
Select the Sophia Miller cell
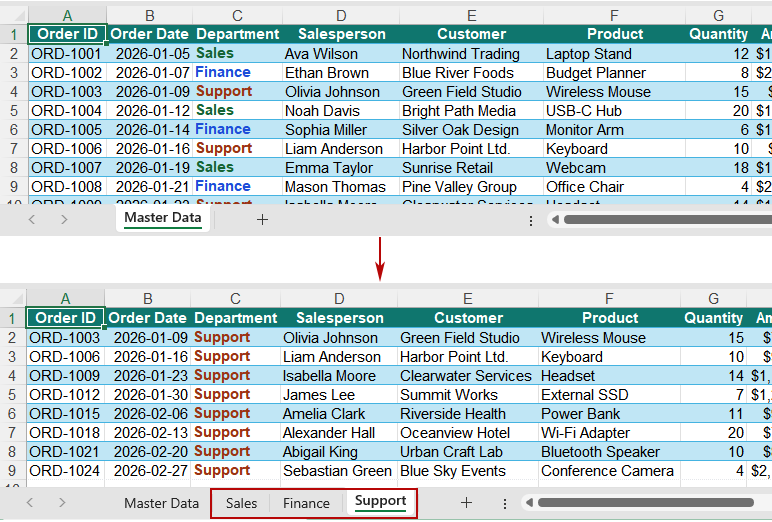tap(341, 130)
